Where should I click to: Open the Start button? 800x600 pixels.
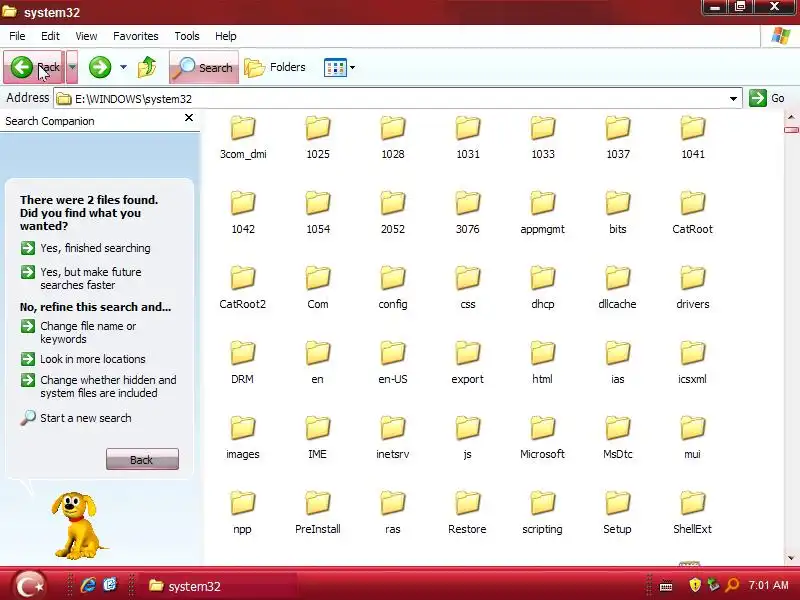pyautogui.click(x=29, y=585)
